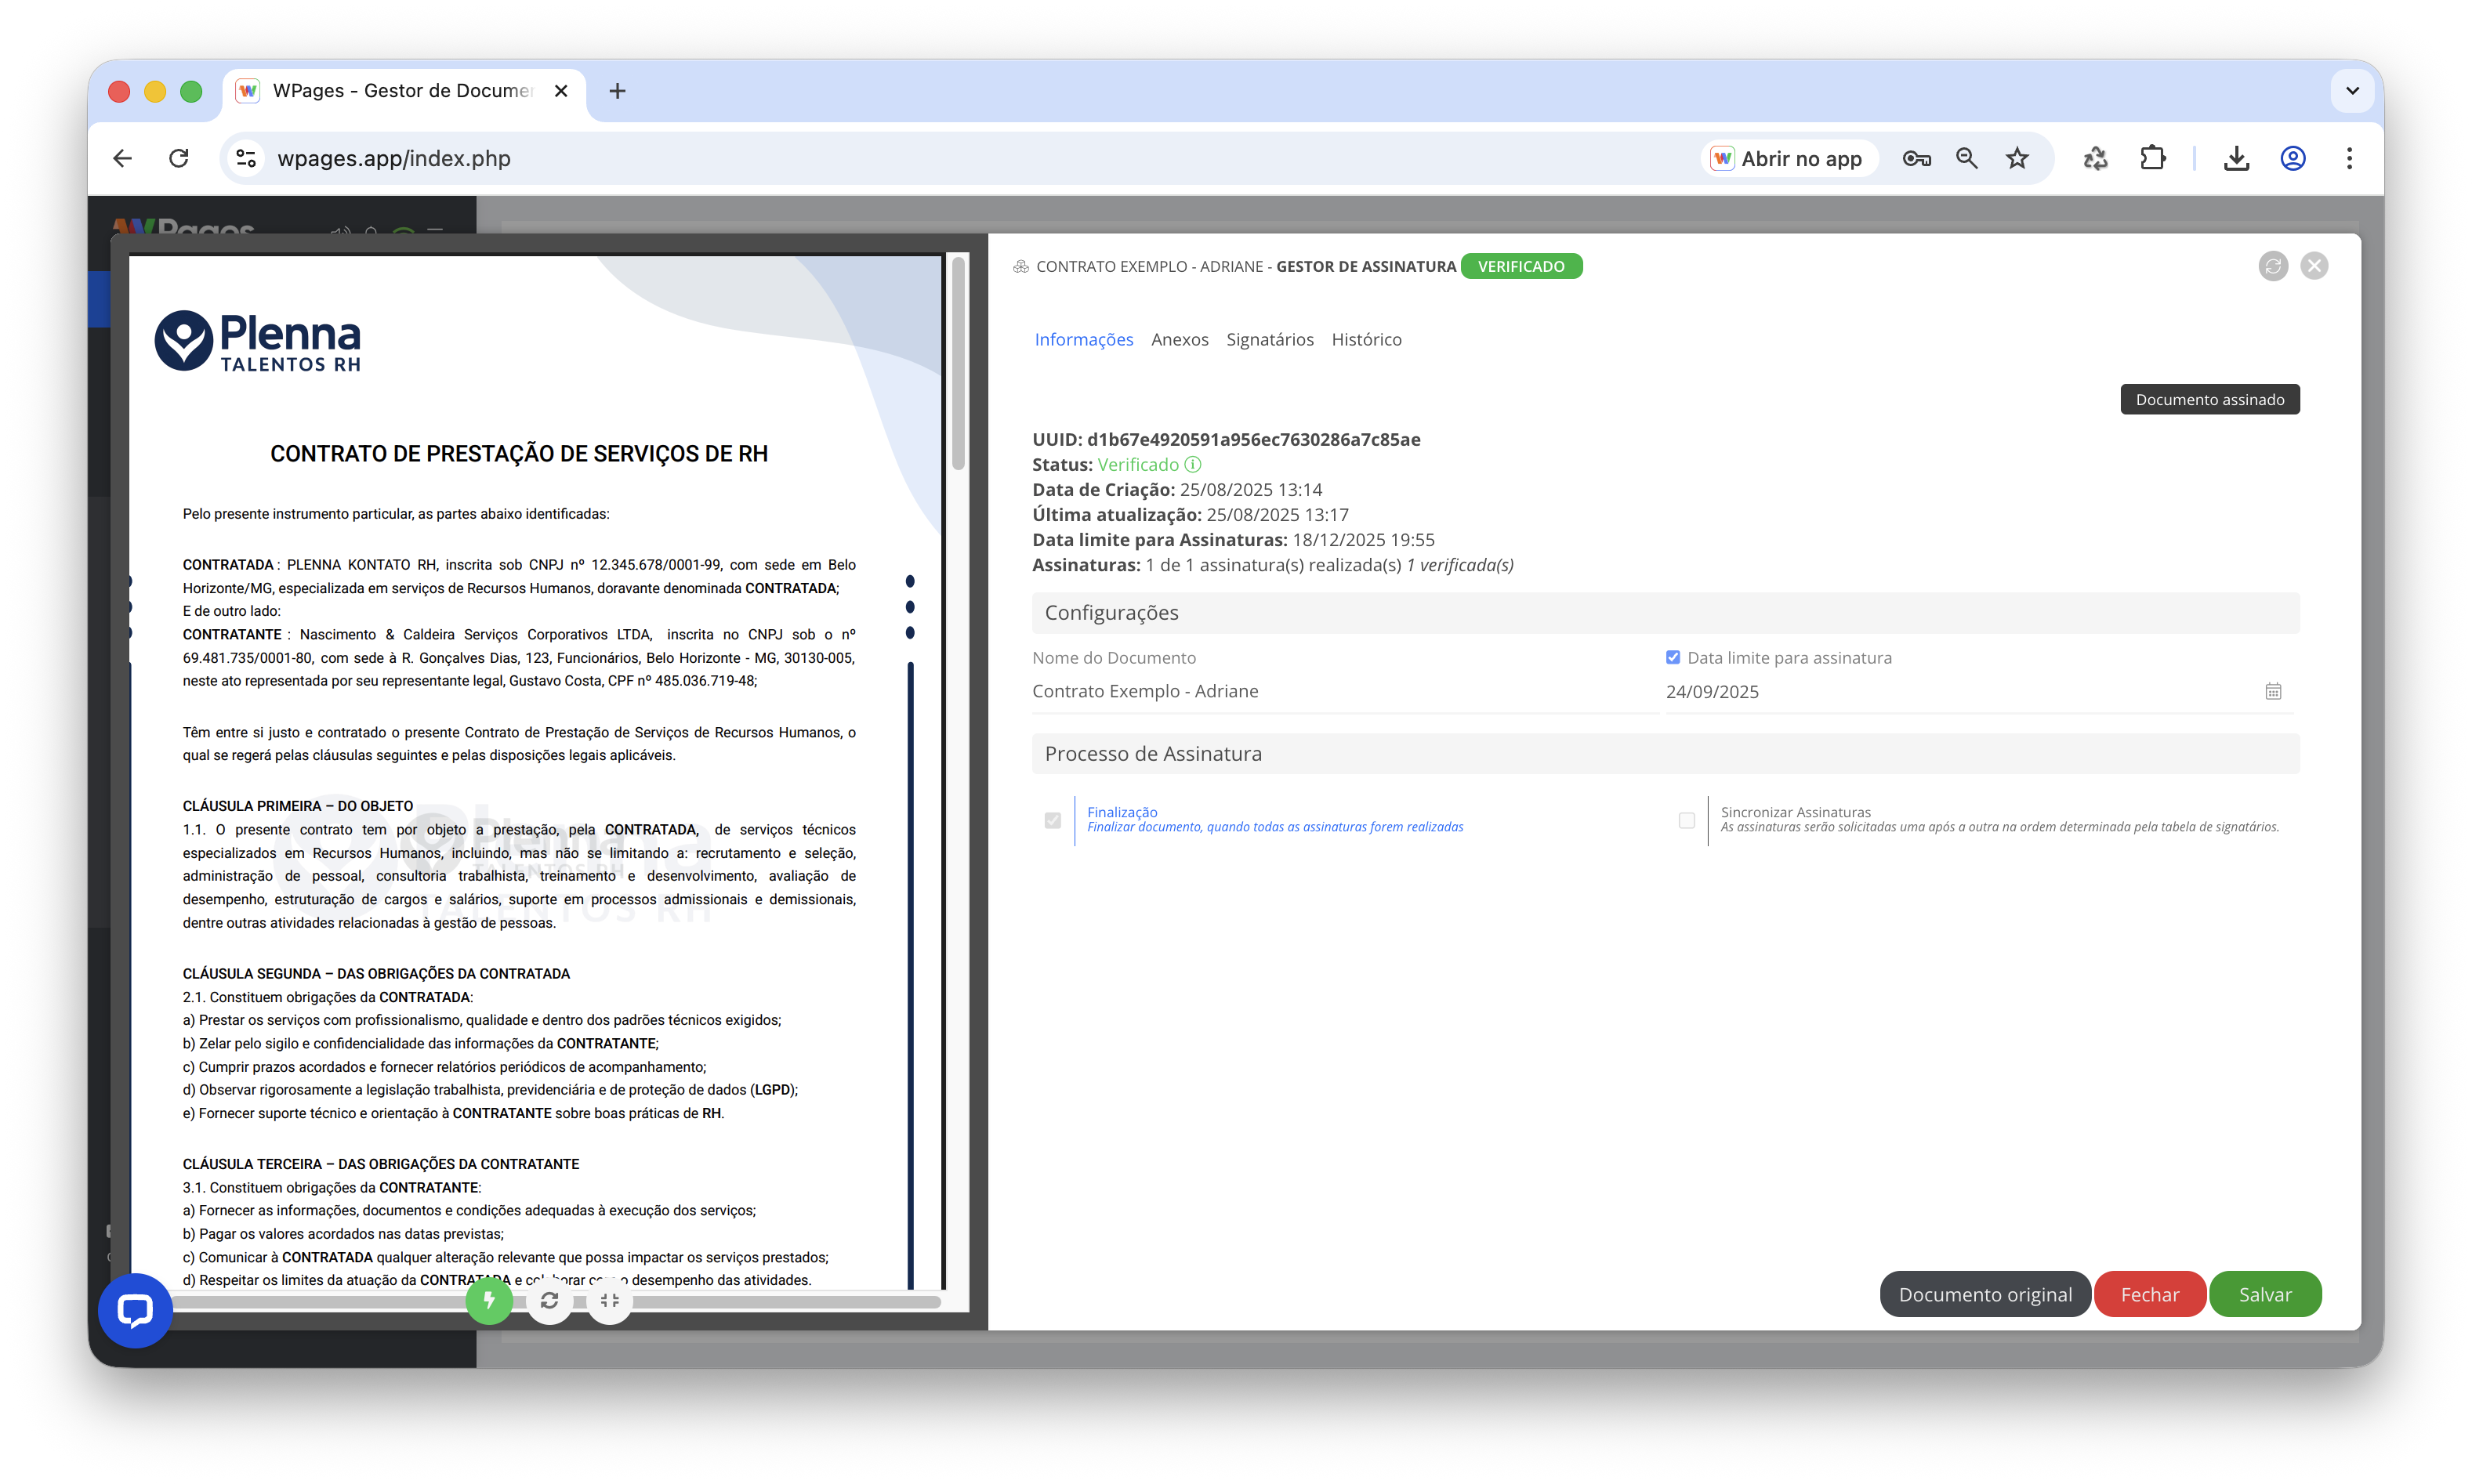Click the fit-to-screen icon below the contract
Viewport: 2472px width, 1484px height.
click(x=610, y=1301)
